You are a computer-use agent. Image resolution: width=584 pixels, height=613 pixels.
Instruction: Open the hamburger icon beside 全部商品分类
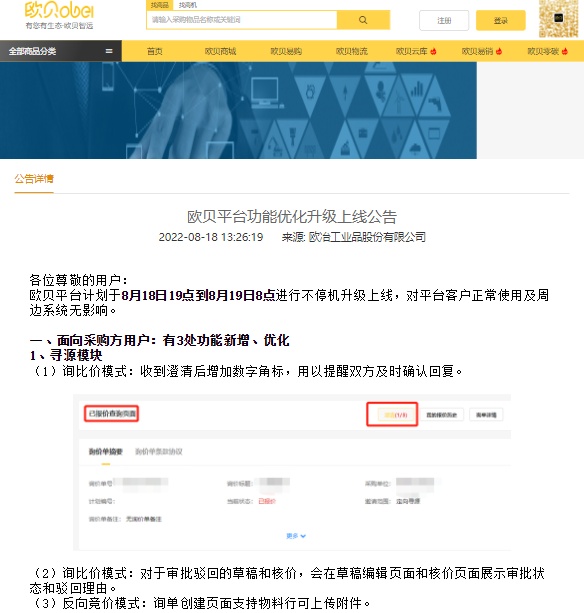109,51
